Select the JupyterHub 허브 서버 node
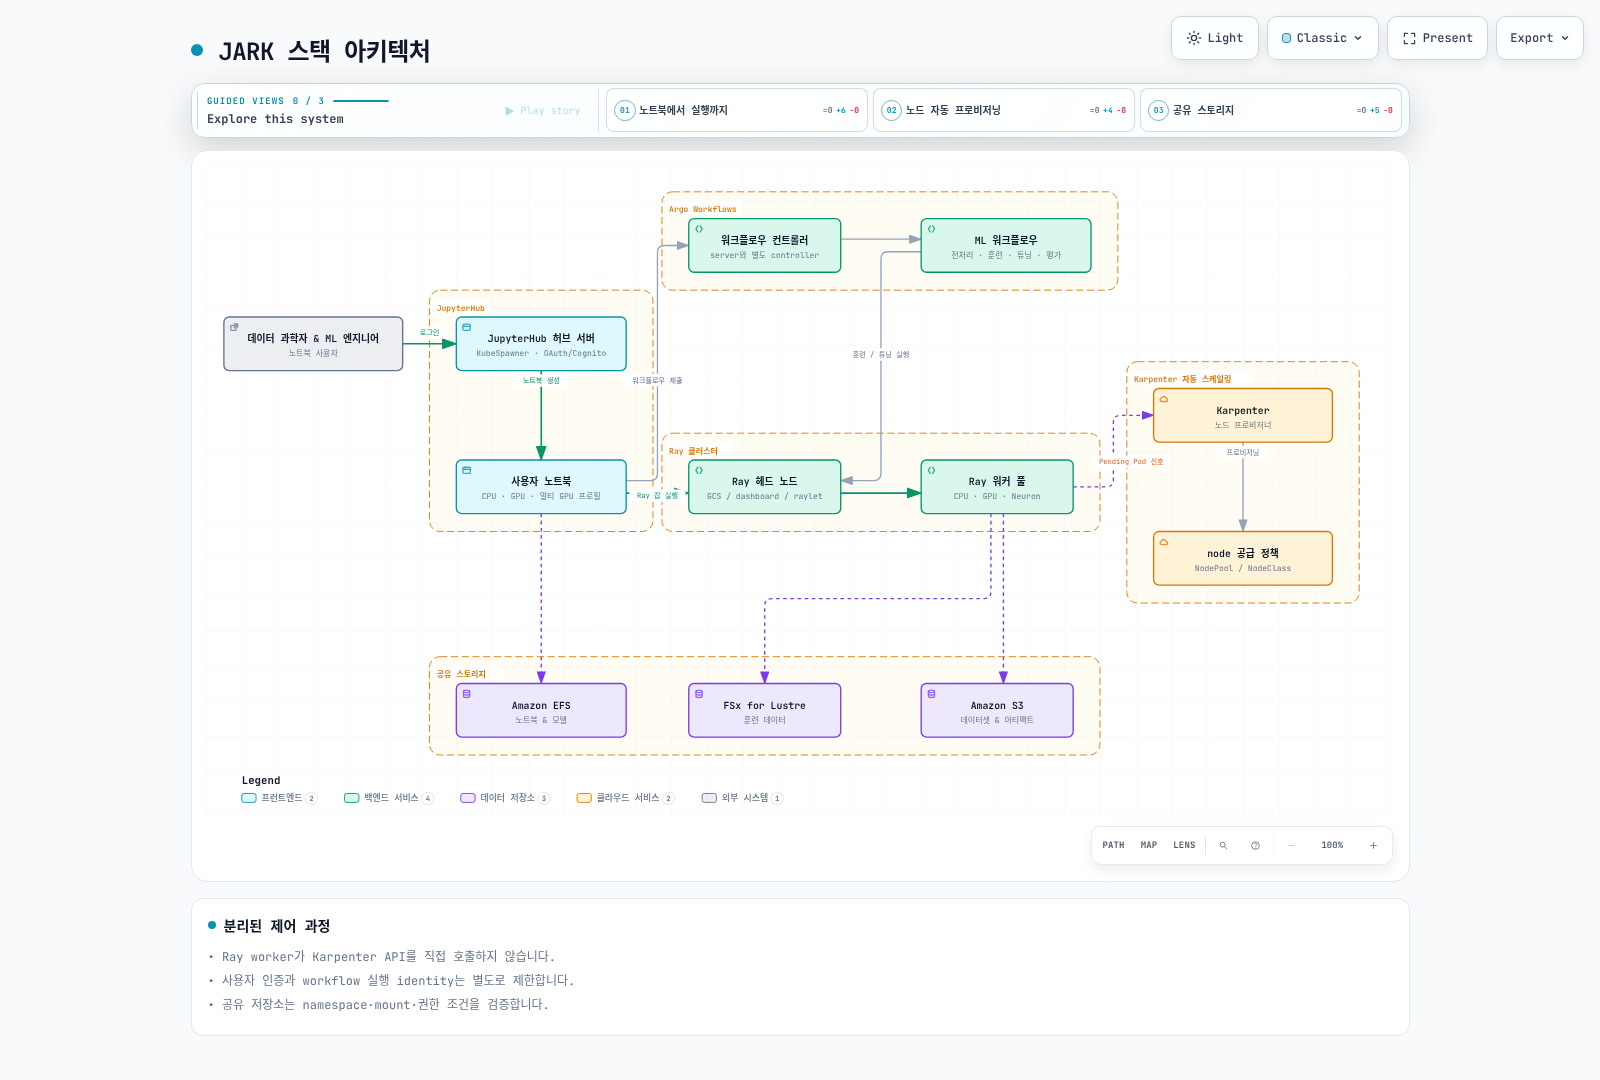 [541, 344]
